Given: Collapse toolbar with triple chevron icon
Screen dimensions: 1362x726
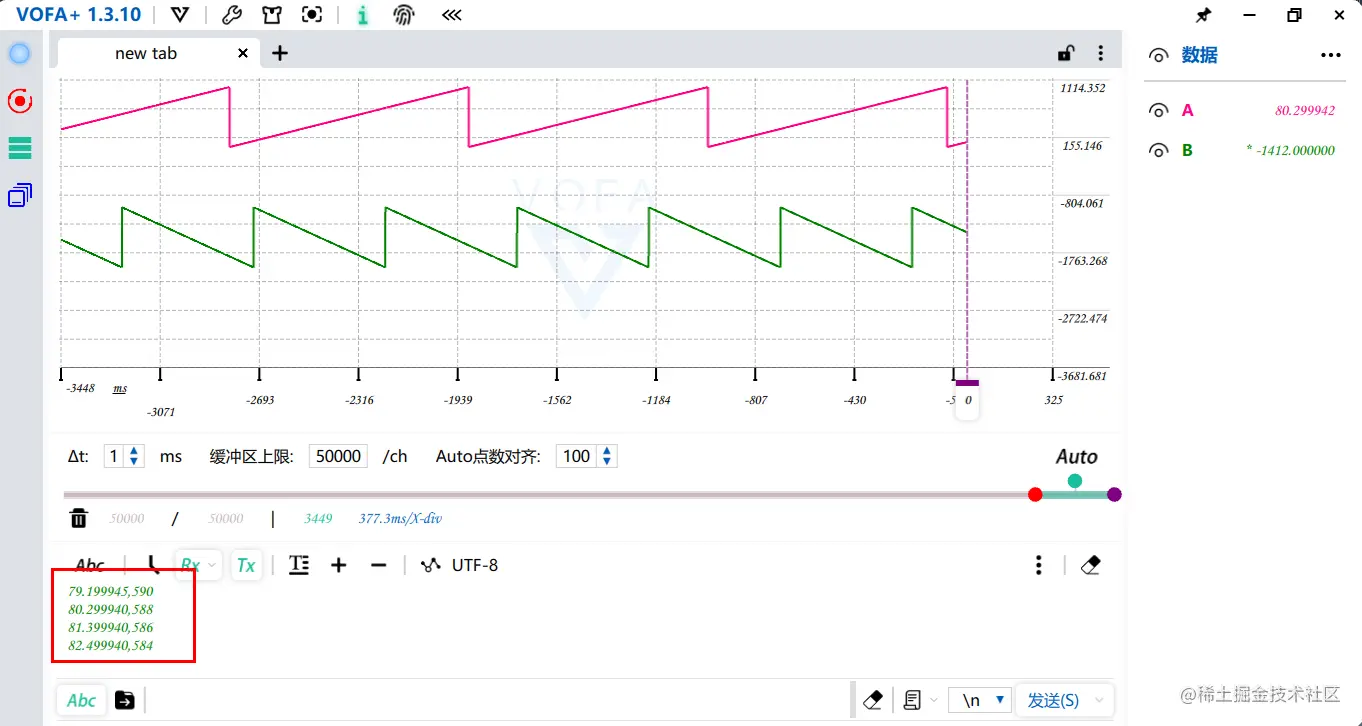Looking at the screenshot, I should pyautogui.click(x=452, y=15).
